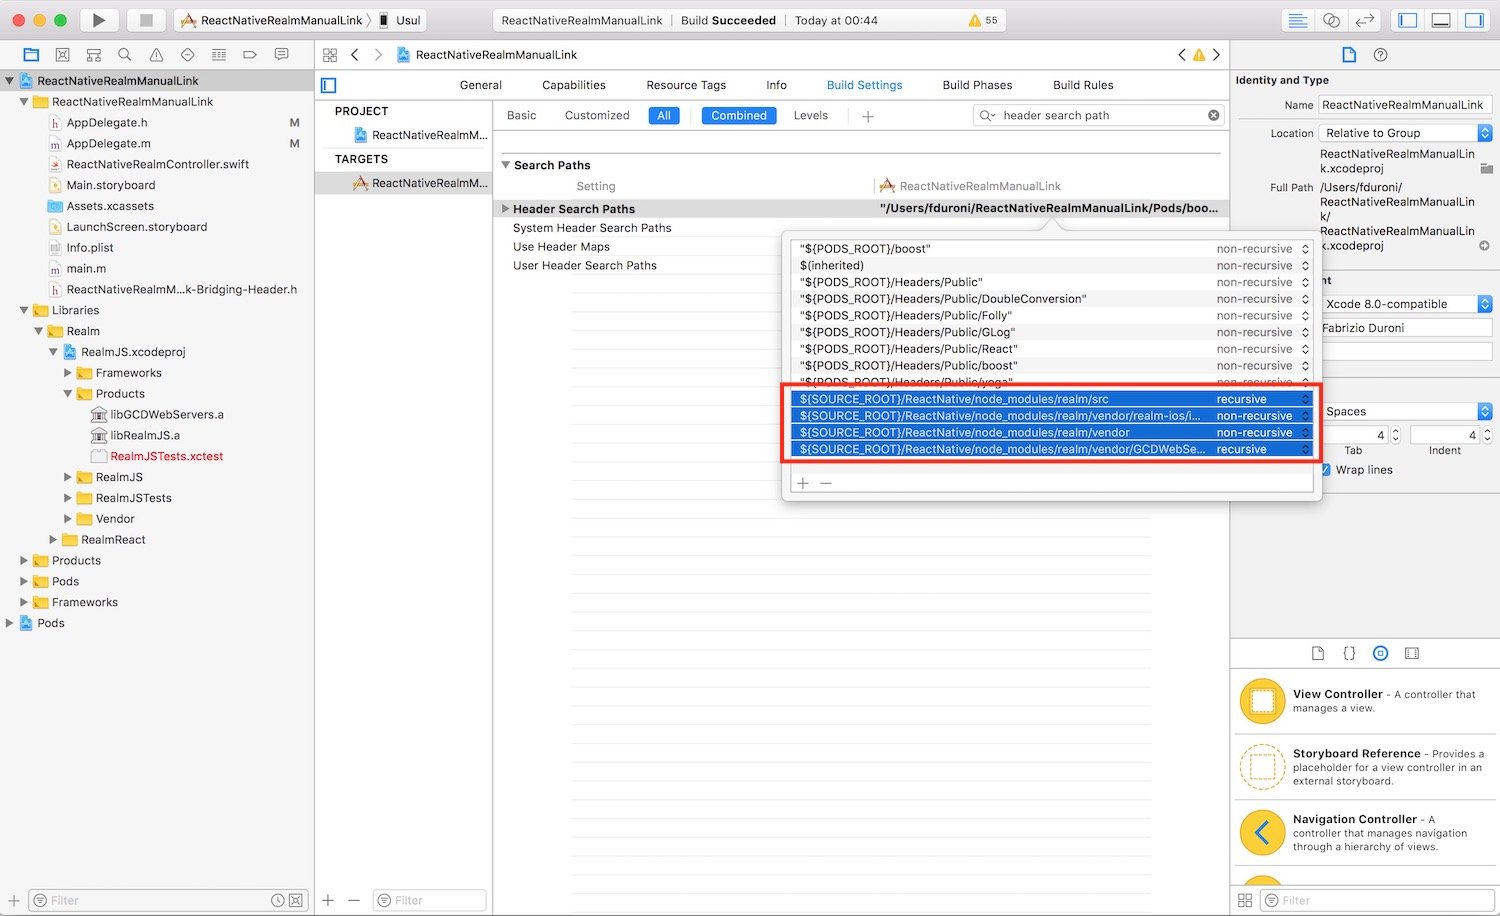Open the General tab
The width and height of the screenshot is (1500, 916).
coord(481,85)
